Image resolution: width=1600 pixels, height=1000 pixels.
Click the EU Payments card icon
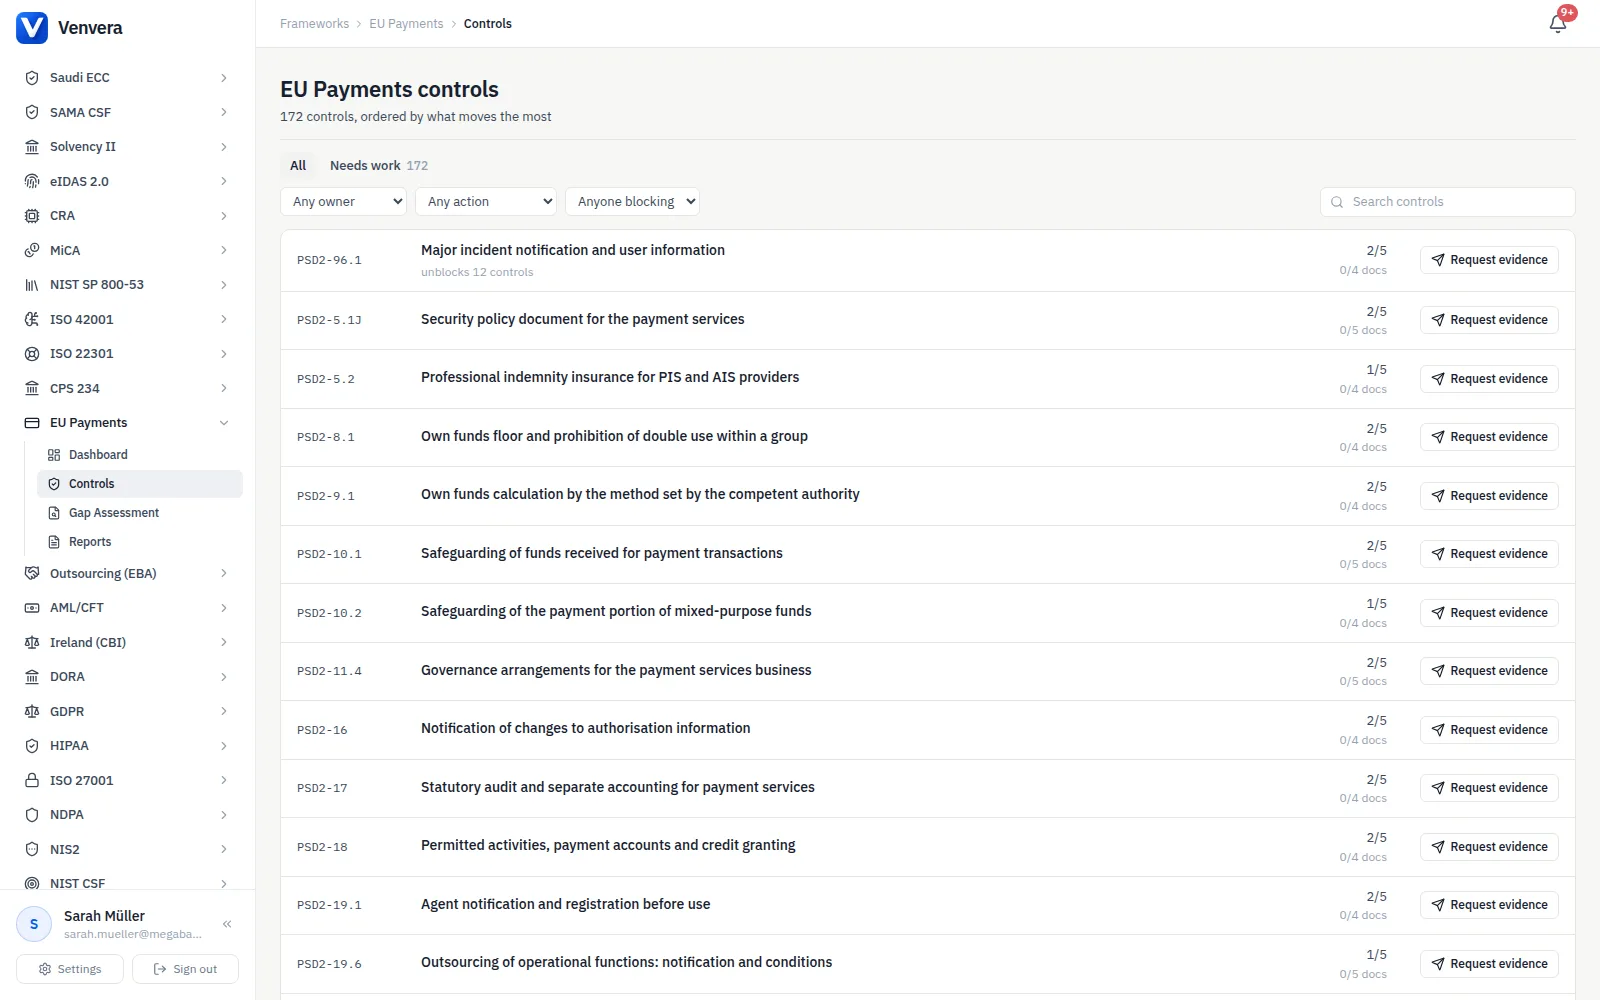point(32,423)
